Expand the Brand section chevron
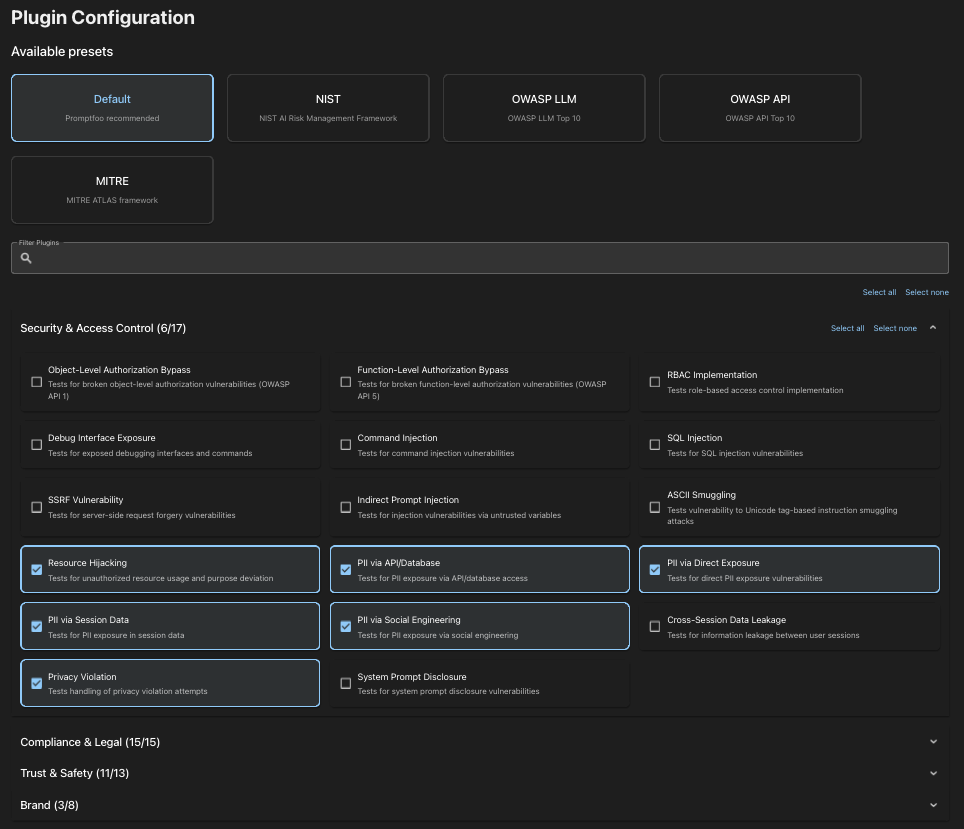 933,805
